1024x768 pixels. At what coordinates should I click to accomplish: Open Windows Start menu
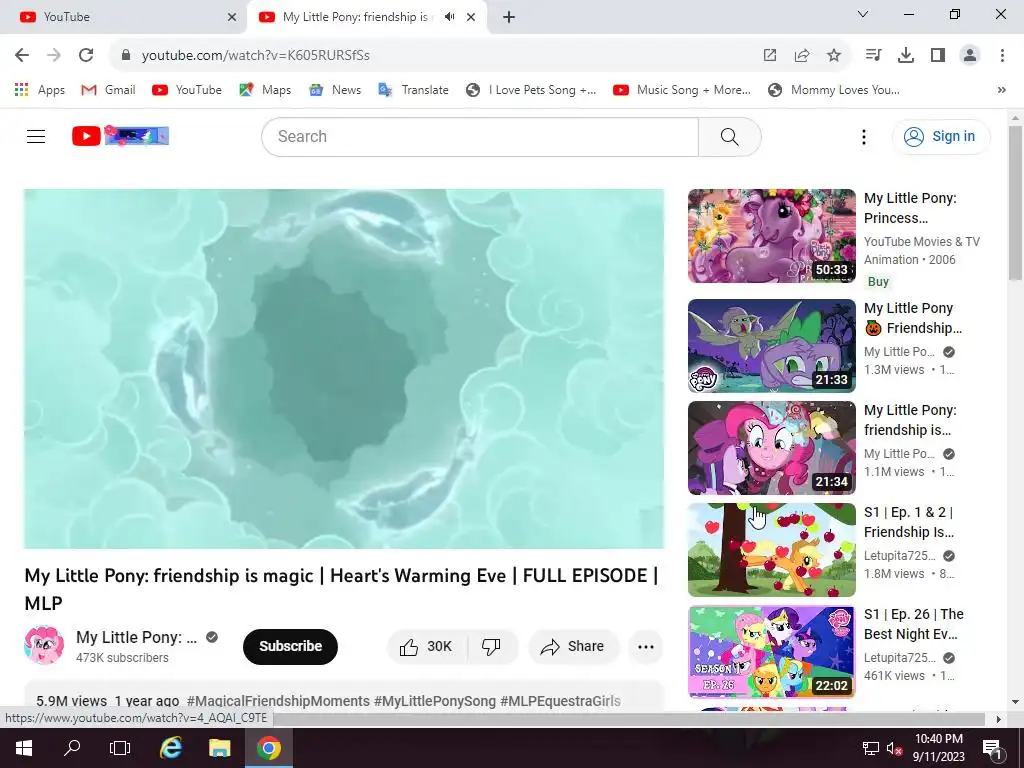24,748
